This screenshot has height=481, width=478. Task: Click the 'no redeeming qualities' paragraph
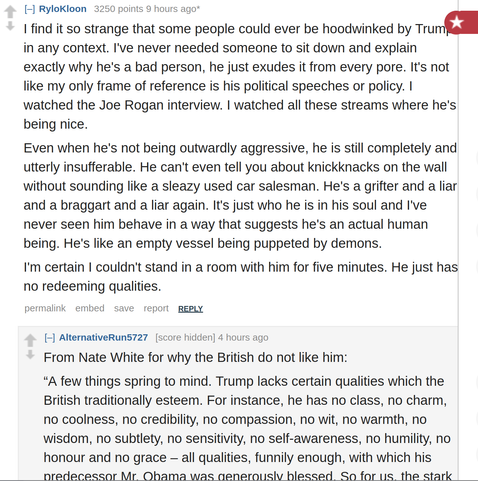(241, 276)
